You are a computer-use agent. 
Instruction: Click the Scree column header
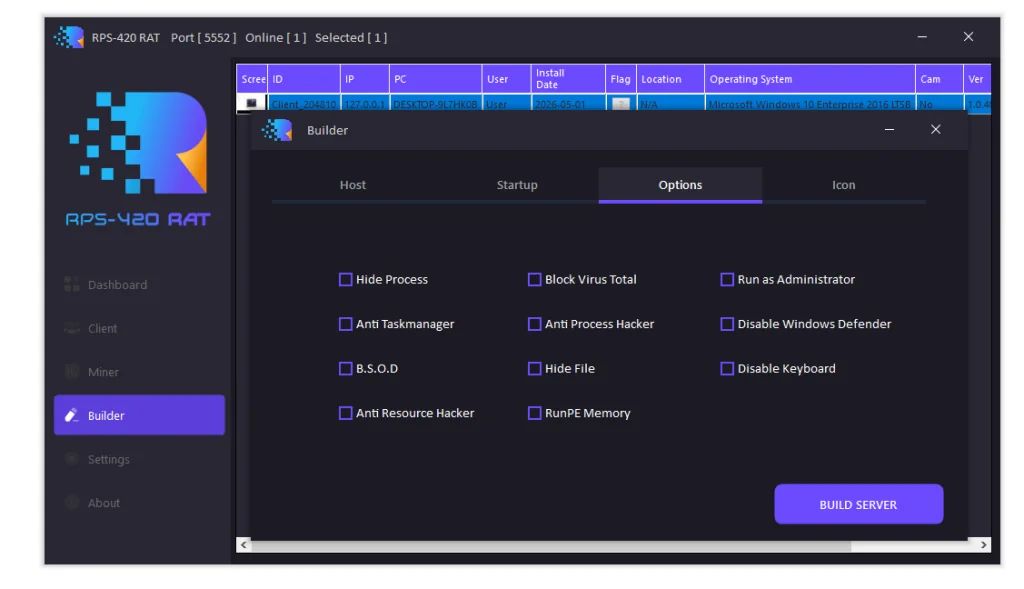tap(252, 79)
